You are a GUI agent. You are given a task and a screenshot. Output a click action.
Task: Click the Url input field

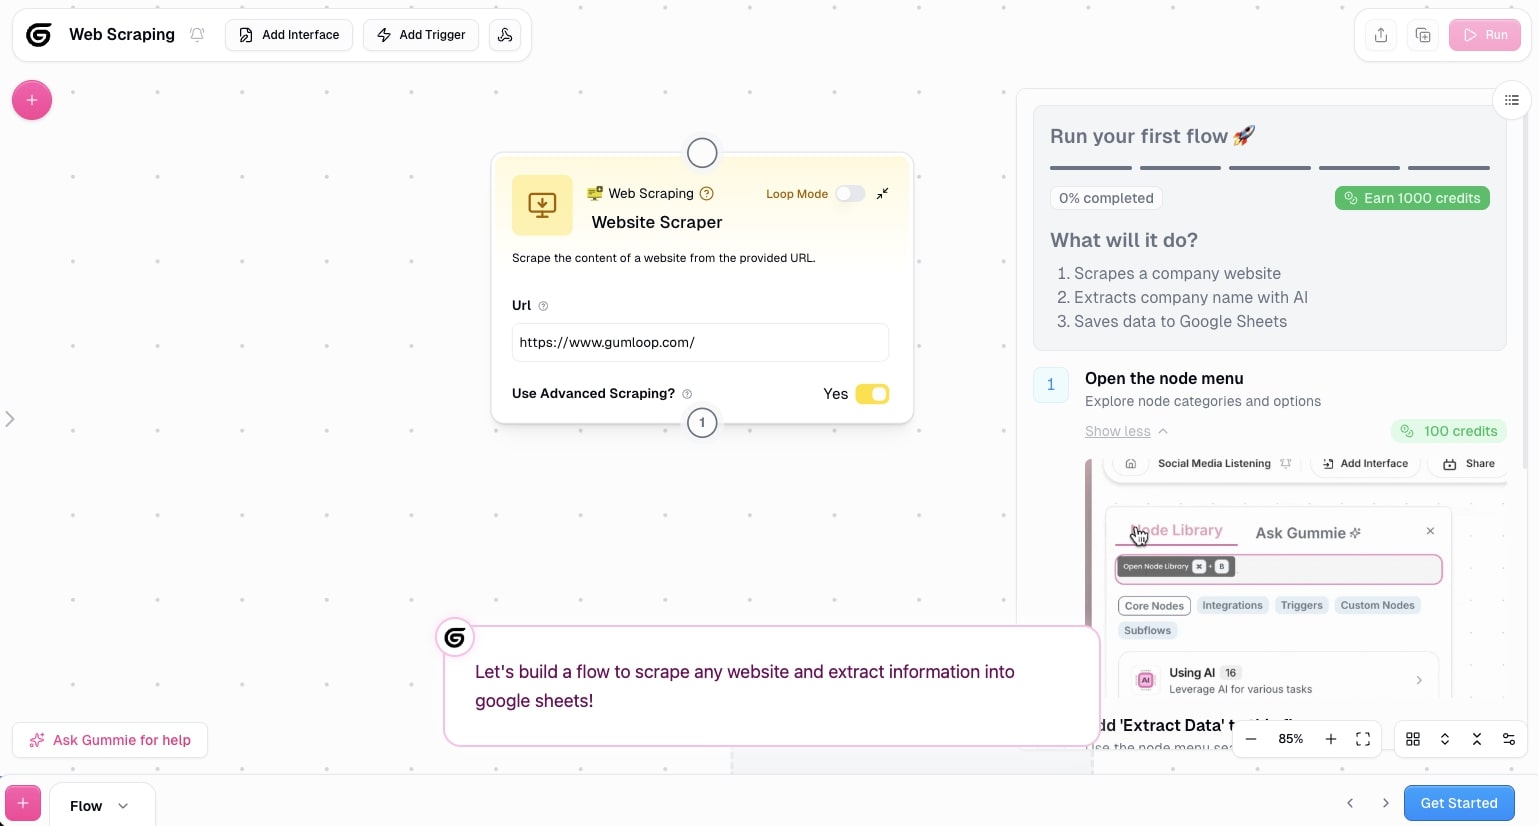(x=700, y=342)
